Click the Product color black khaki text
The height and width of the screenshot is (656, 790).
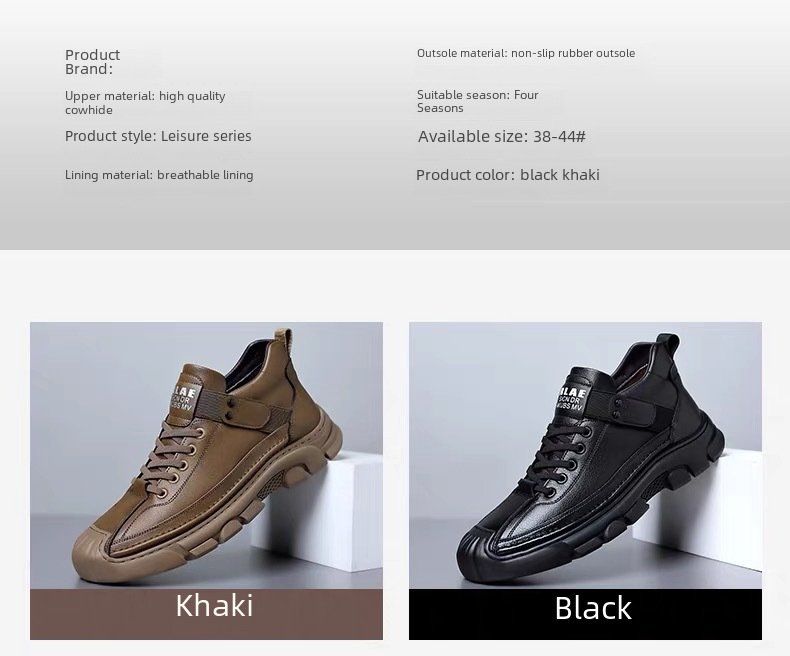(x=508, y=175)
